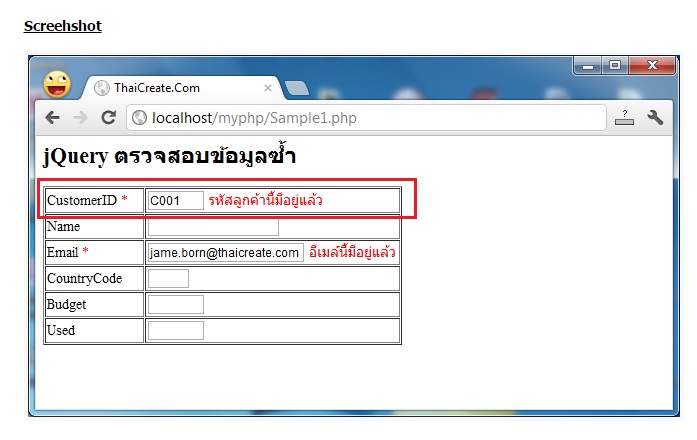Click the underlined Screenshot heading

pos(63,26)
